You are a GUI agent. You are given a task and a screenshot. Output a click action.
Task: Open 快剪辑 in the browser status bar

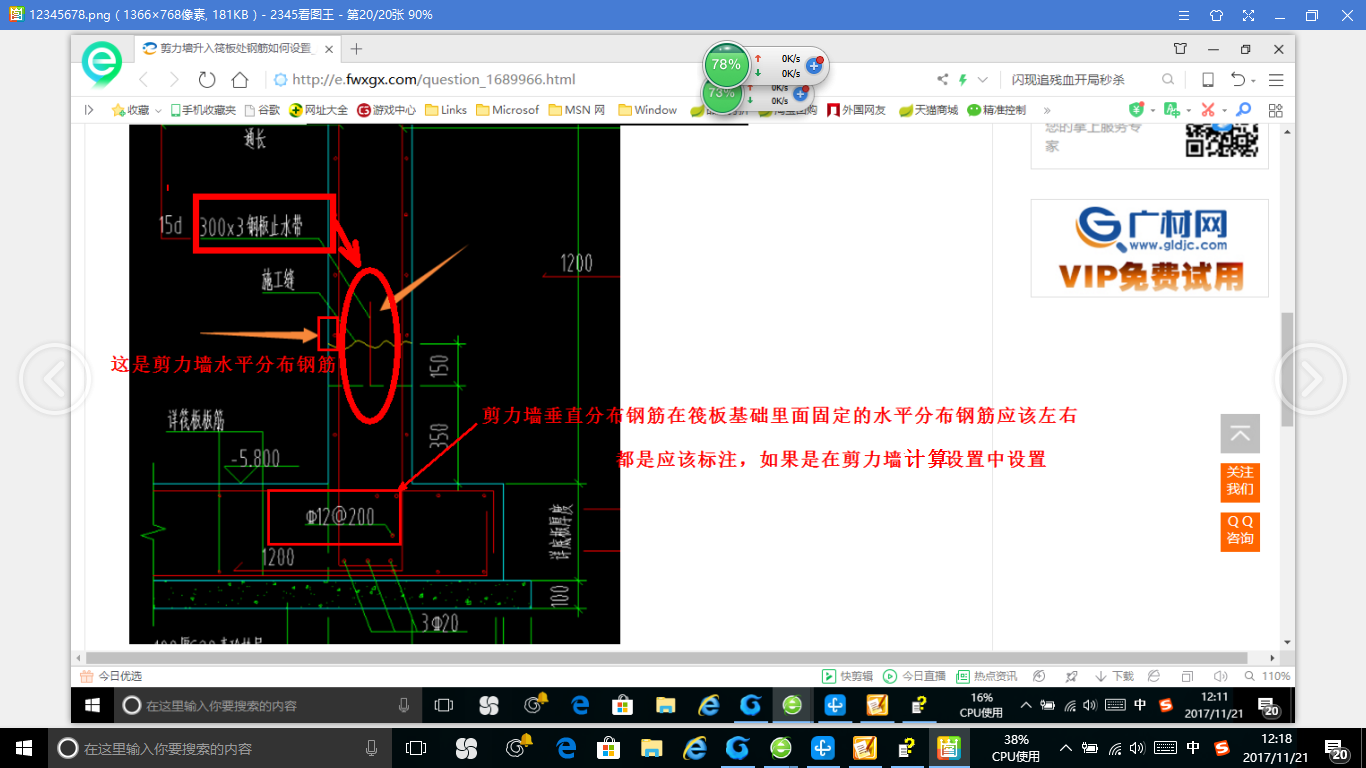[x=847, y=676]
